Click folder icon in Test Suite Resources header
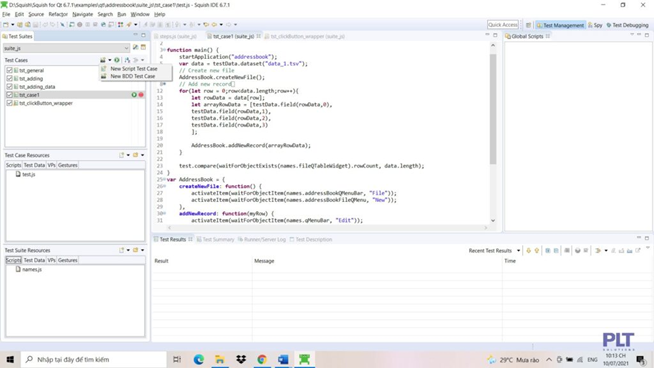The height and width of the screenshot is (368, 654). (x=136, y=250)
